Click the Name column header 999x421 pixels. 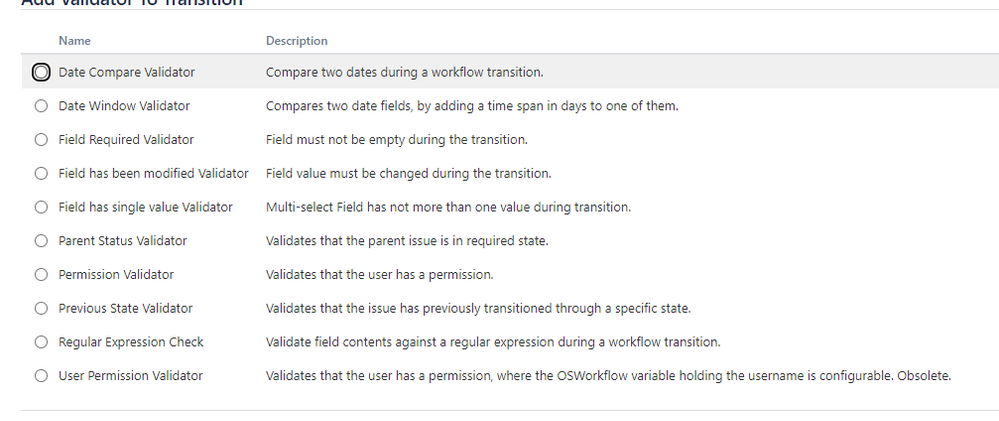click(x=75, y=41)
